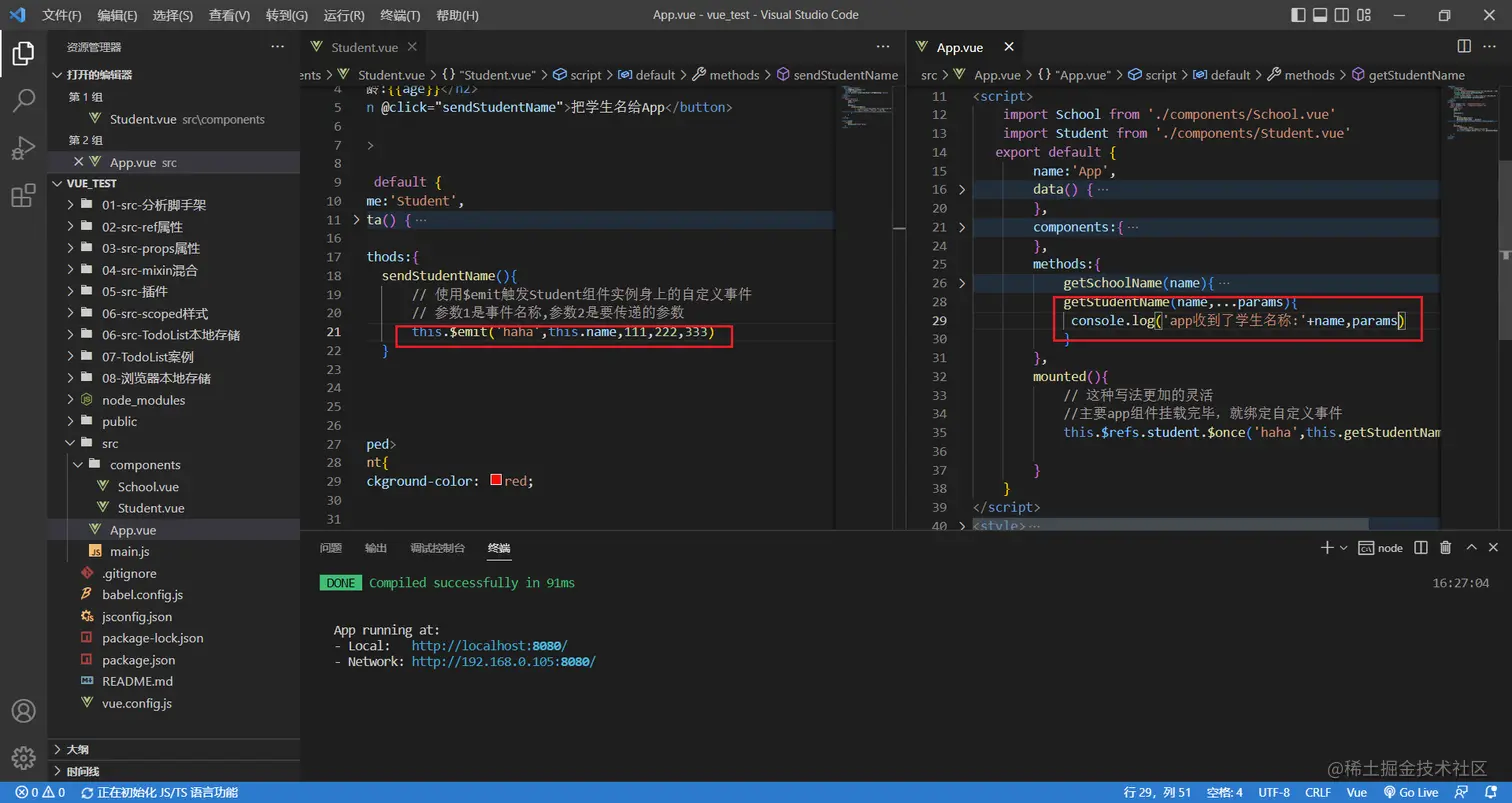The image size is (1512, 803).
Task: Open the 帮助(H) menu
Action: (458, 15)
